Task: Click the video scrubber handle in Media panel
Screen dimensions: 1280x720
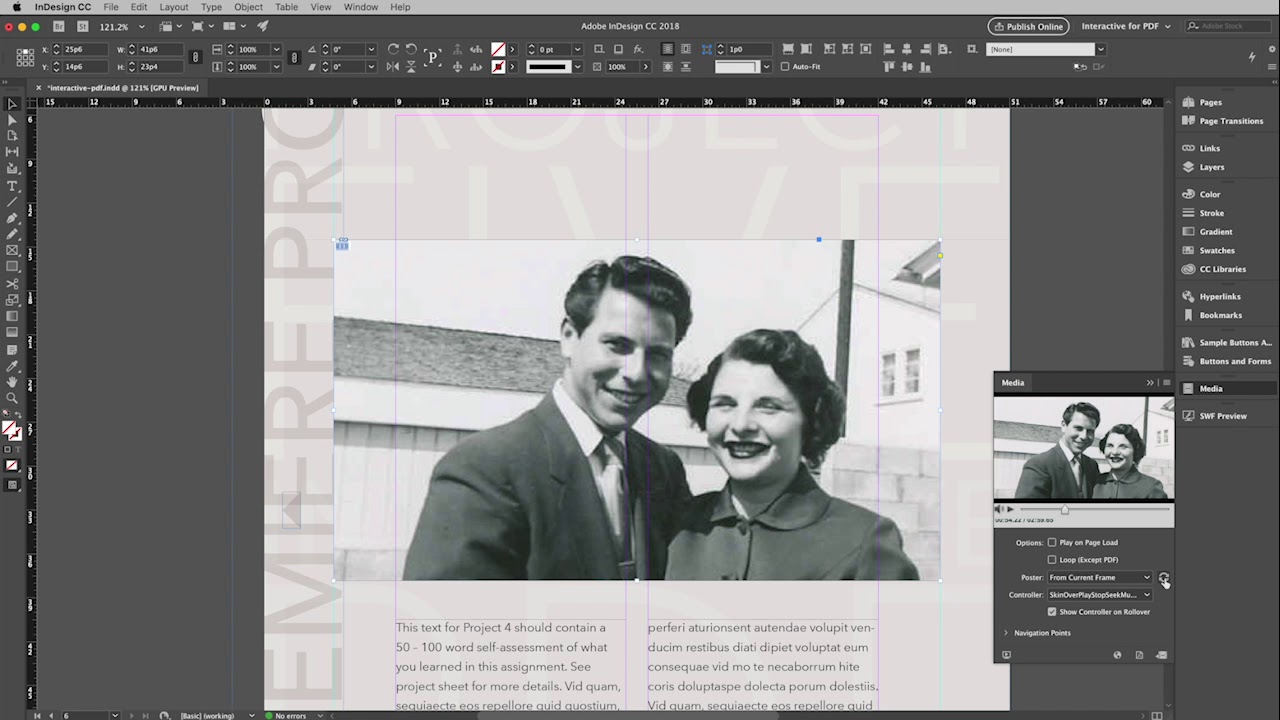Action: point(1064,509)
